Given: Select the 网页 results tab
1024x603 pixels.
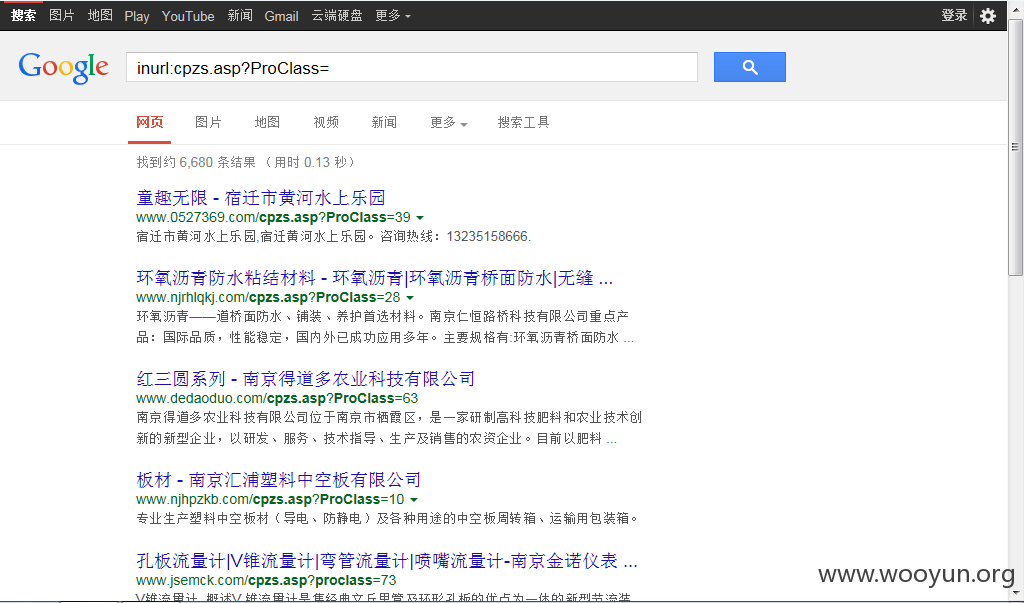Looking at the screenshot, I should [x=150, y=122].
